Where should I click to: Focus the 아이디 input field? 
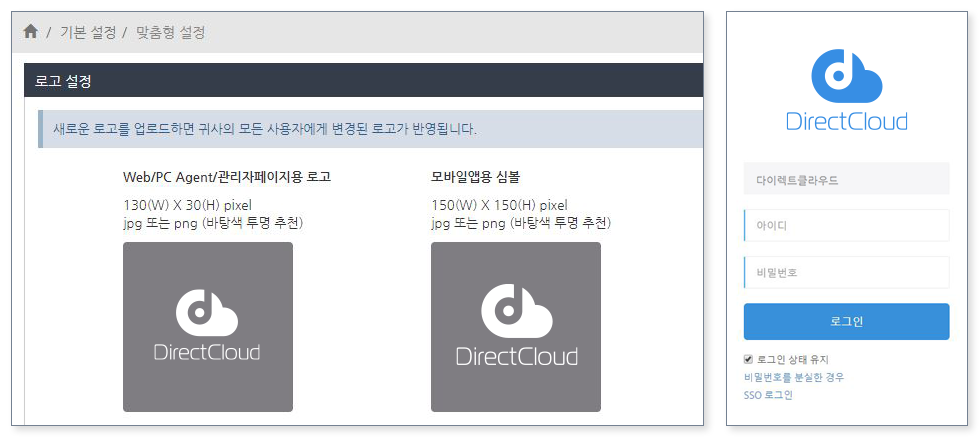[847, 225]
